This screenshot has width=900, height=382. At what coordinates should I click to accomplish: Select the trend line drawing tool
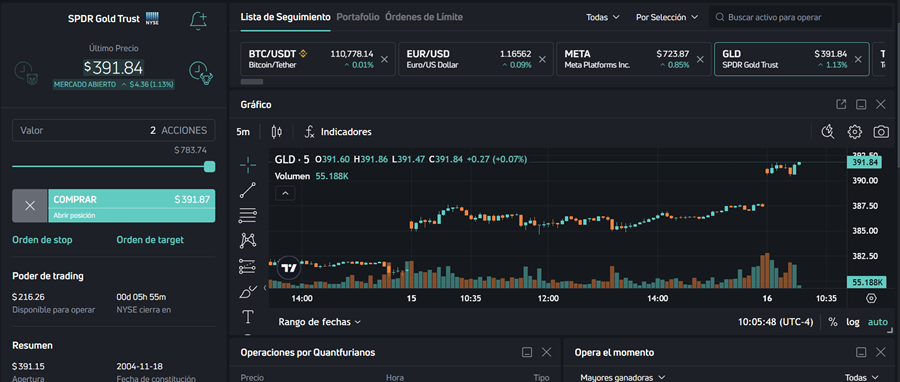coord(248,190)
